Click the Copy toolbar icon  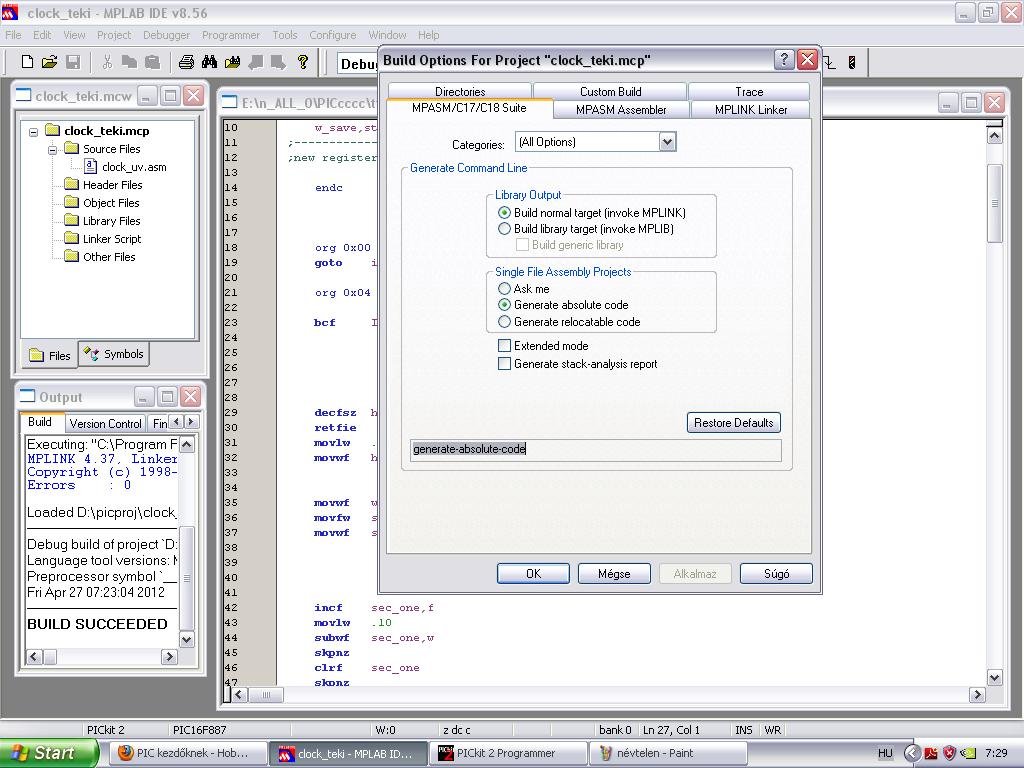(x=129, y=62)
